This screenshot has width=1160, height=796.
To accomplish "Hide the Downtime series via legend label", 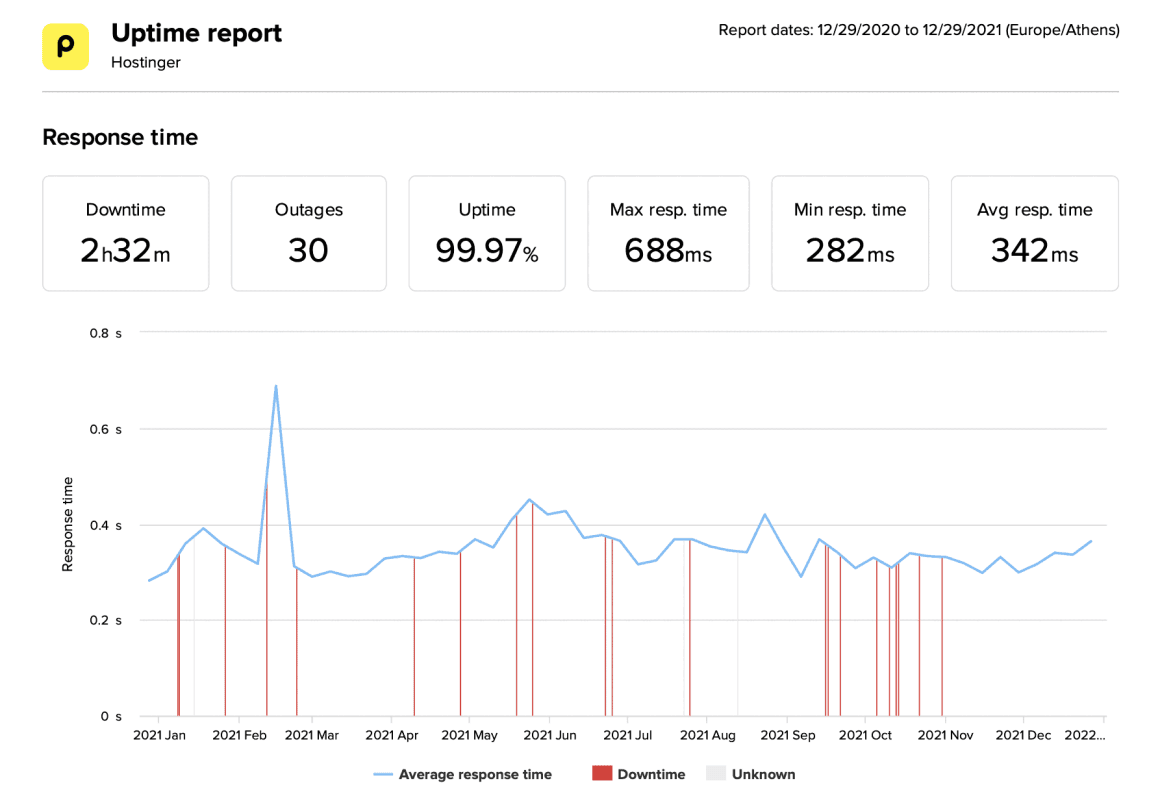I will click(x=651, y=774).
